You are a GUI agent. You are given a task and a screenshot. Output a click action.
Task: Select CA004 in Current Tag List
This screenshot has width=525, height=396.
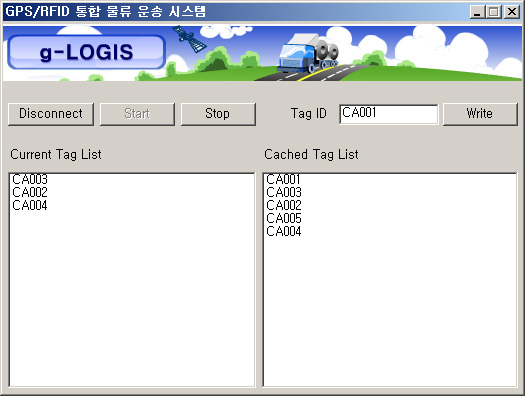tap(30, 206)
